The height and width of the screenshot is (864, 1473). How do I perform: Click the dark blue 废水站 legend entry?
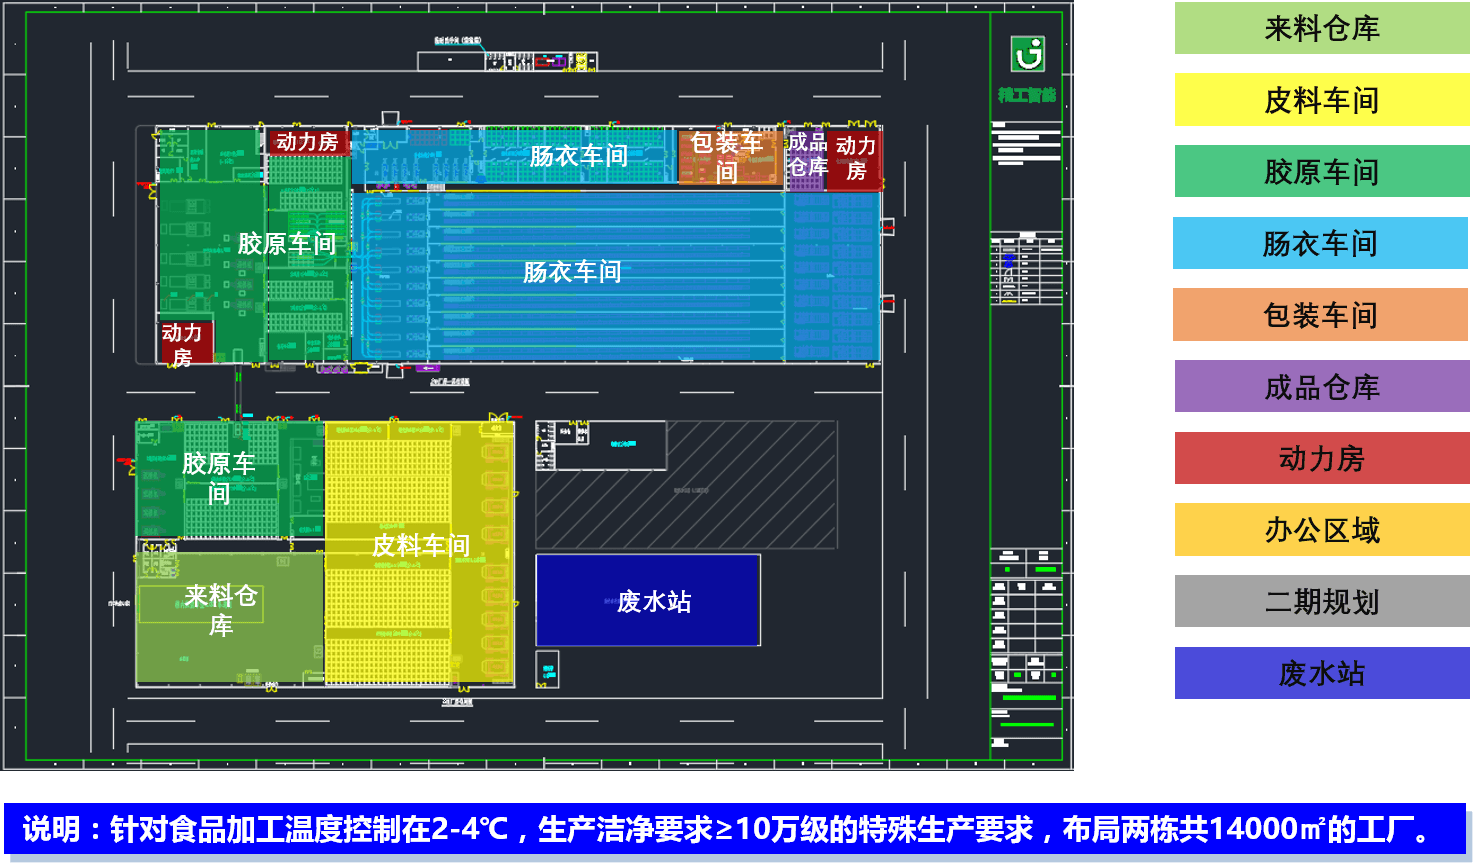(1321, 673)
